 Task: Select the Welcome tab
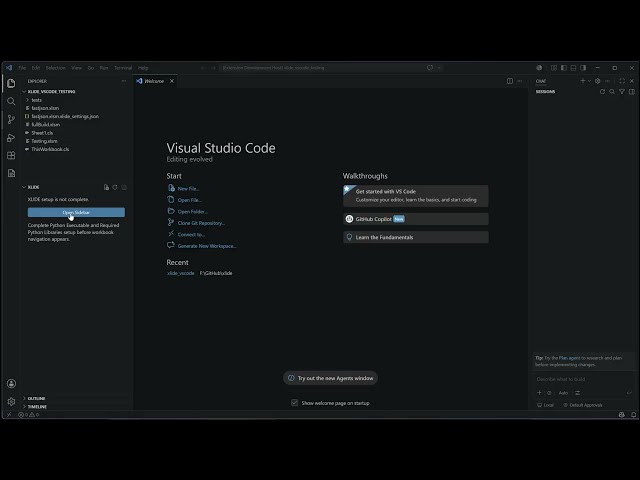(x=155, y=81)
